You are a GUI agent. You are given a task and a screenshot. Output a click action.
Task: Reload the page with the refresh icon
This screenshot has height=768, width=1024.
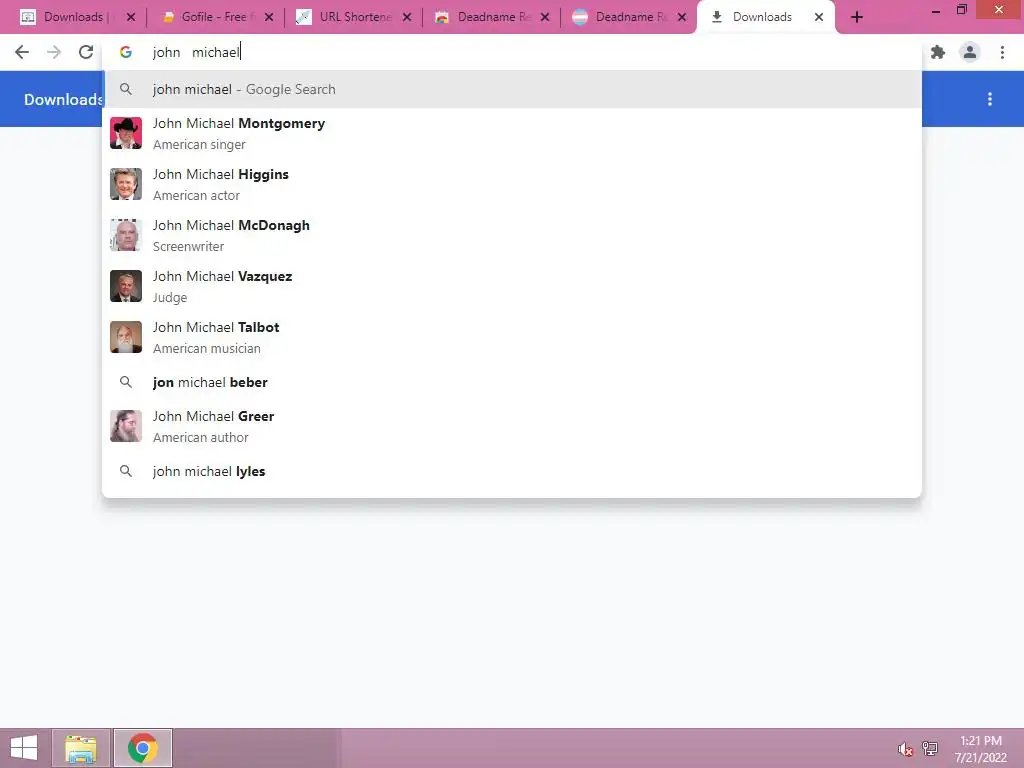pyautogui.click(x=86, y=52)
